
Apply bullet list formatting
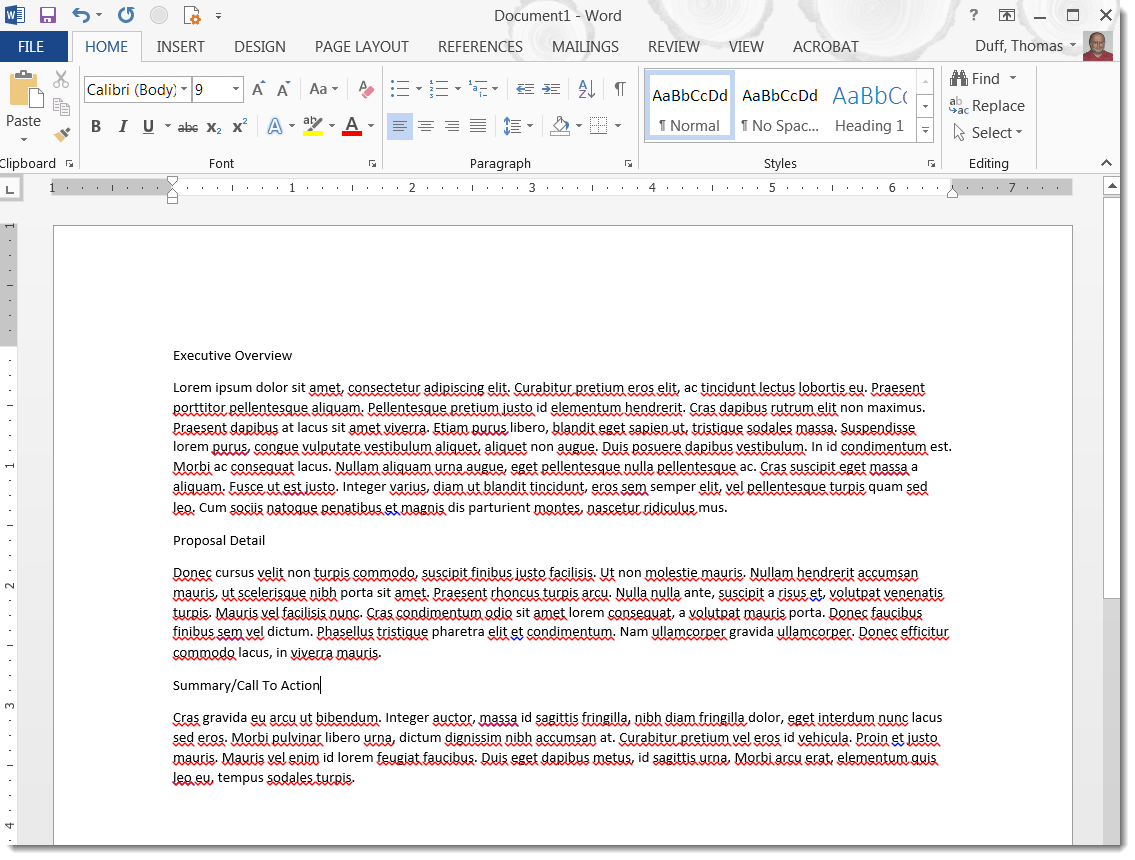coord(399,89)
